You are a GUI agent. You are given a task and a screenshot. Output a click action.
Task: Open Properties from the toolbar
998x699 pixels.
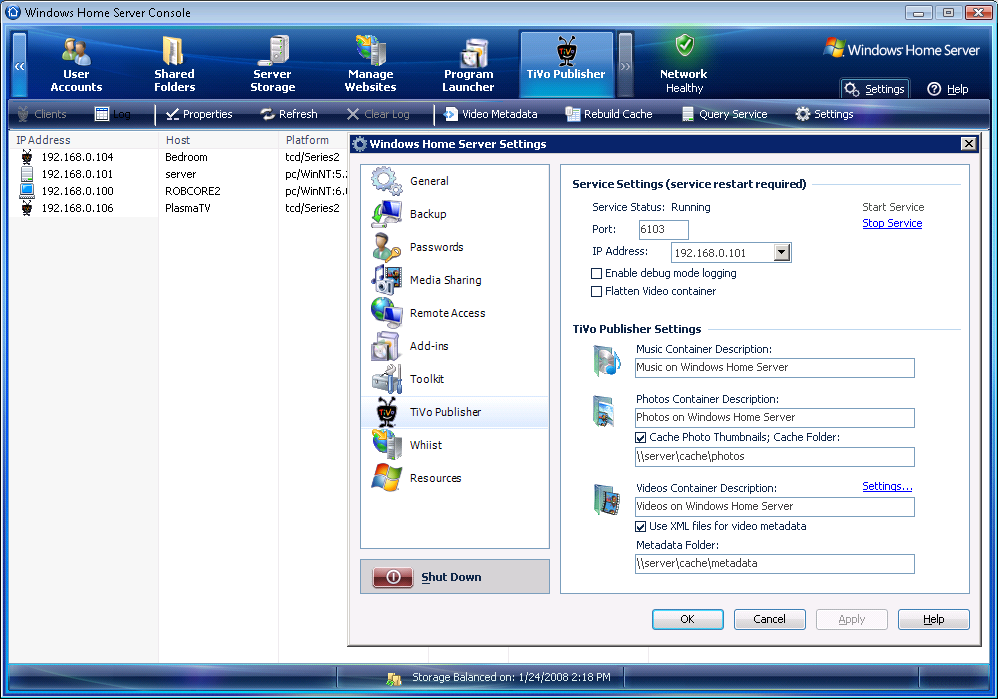(x=199, y=114)
